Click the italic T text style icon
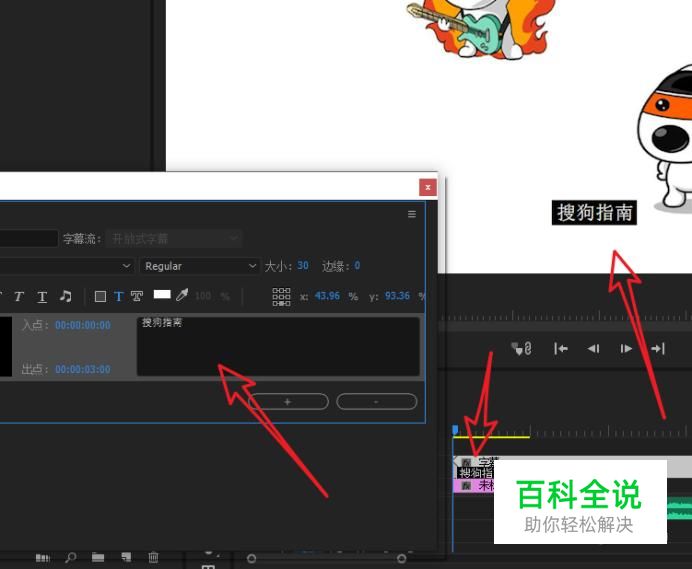 [19, 296]
